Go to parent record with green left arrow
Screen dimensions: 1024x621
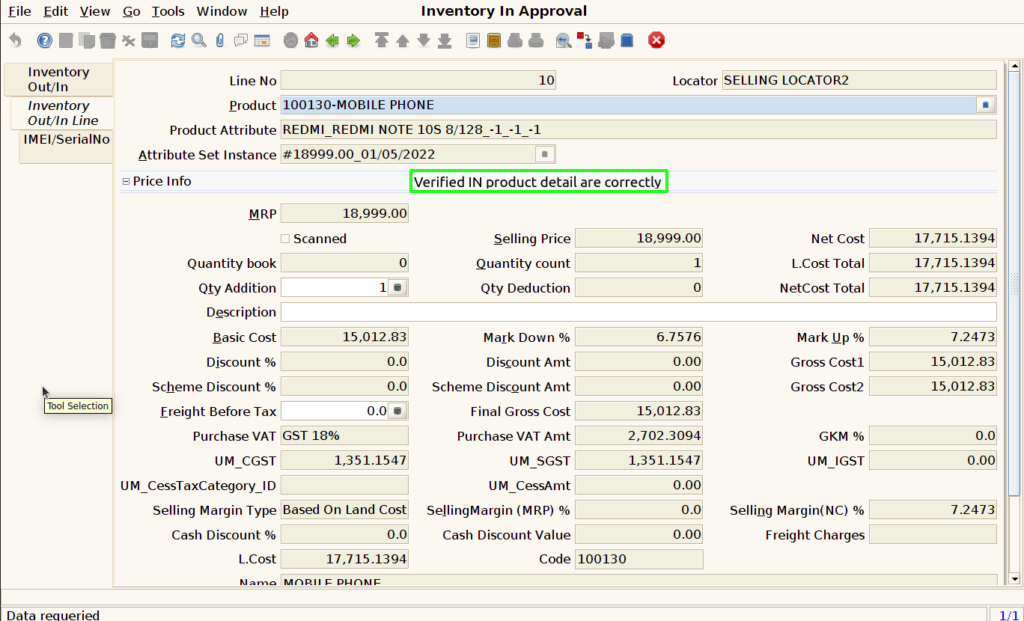(x=332, y=40)
